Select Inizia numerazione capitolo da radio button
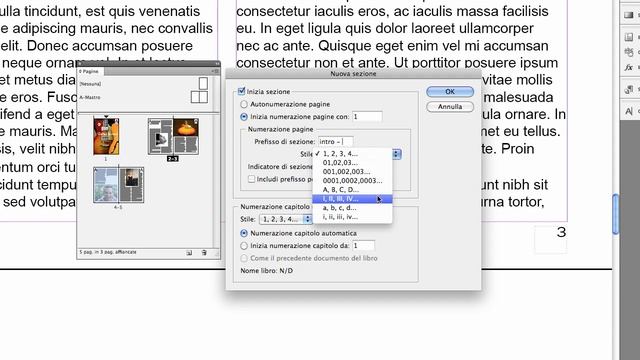 click(244, 246)
